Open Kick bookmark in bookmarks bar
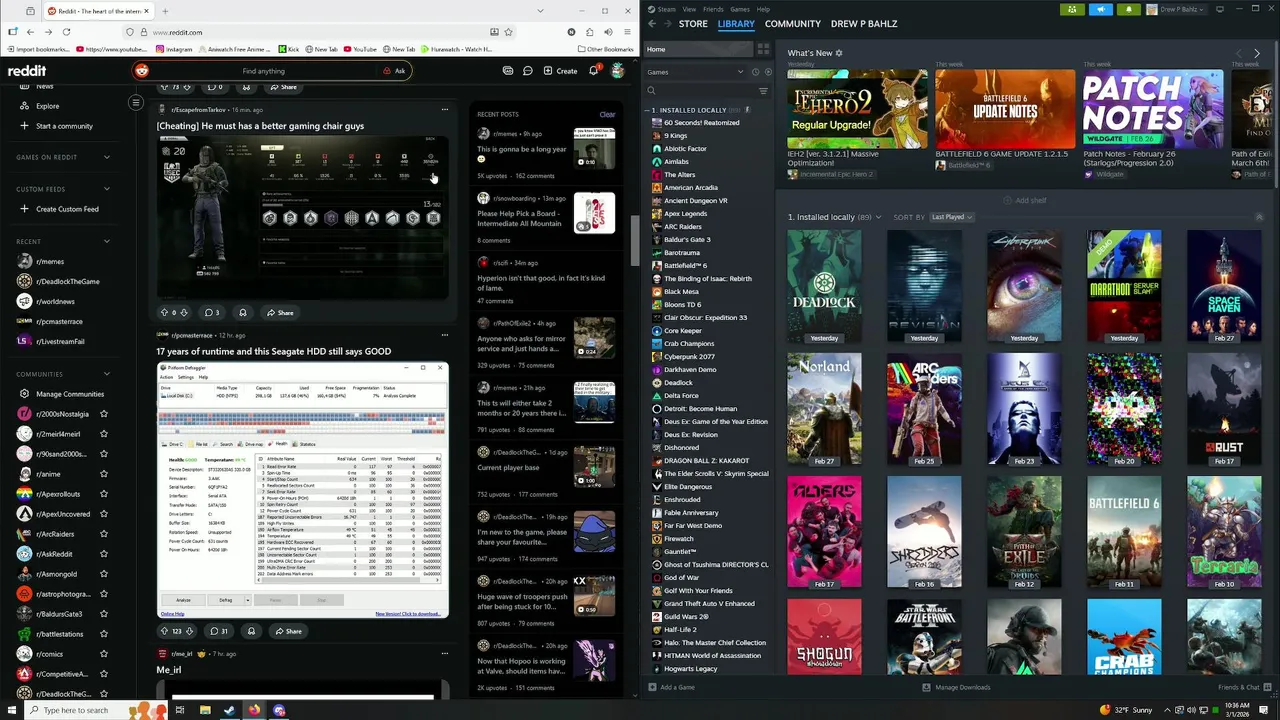The height and width of the screenshot is (720, 1280). 289,49
